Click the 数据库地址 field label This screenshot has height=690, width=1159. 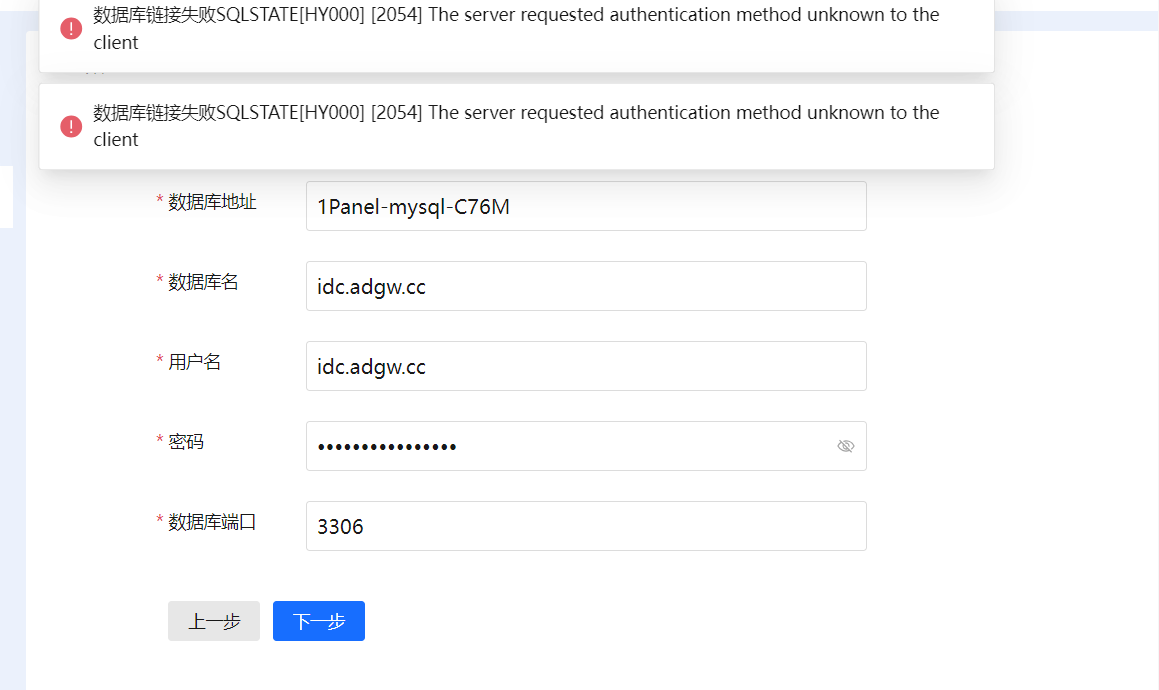(x=212, y=202)
